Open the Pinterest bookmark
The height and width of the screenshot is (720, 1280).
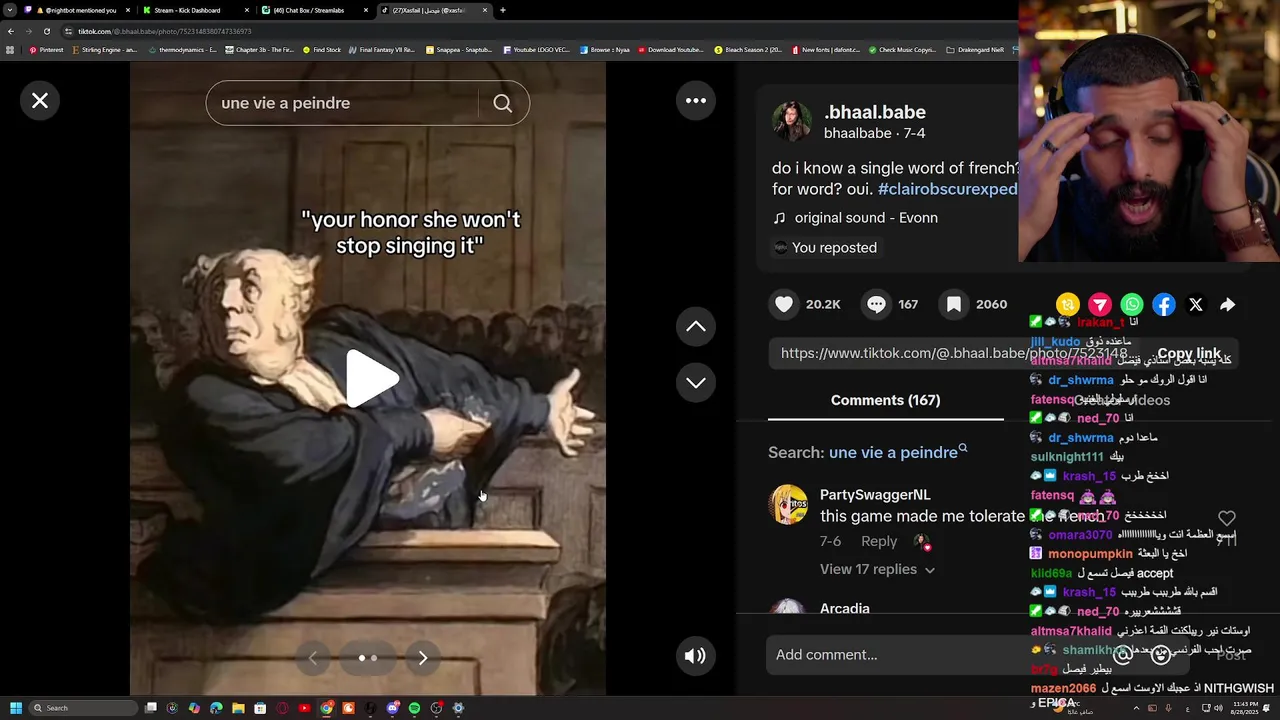46,49
